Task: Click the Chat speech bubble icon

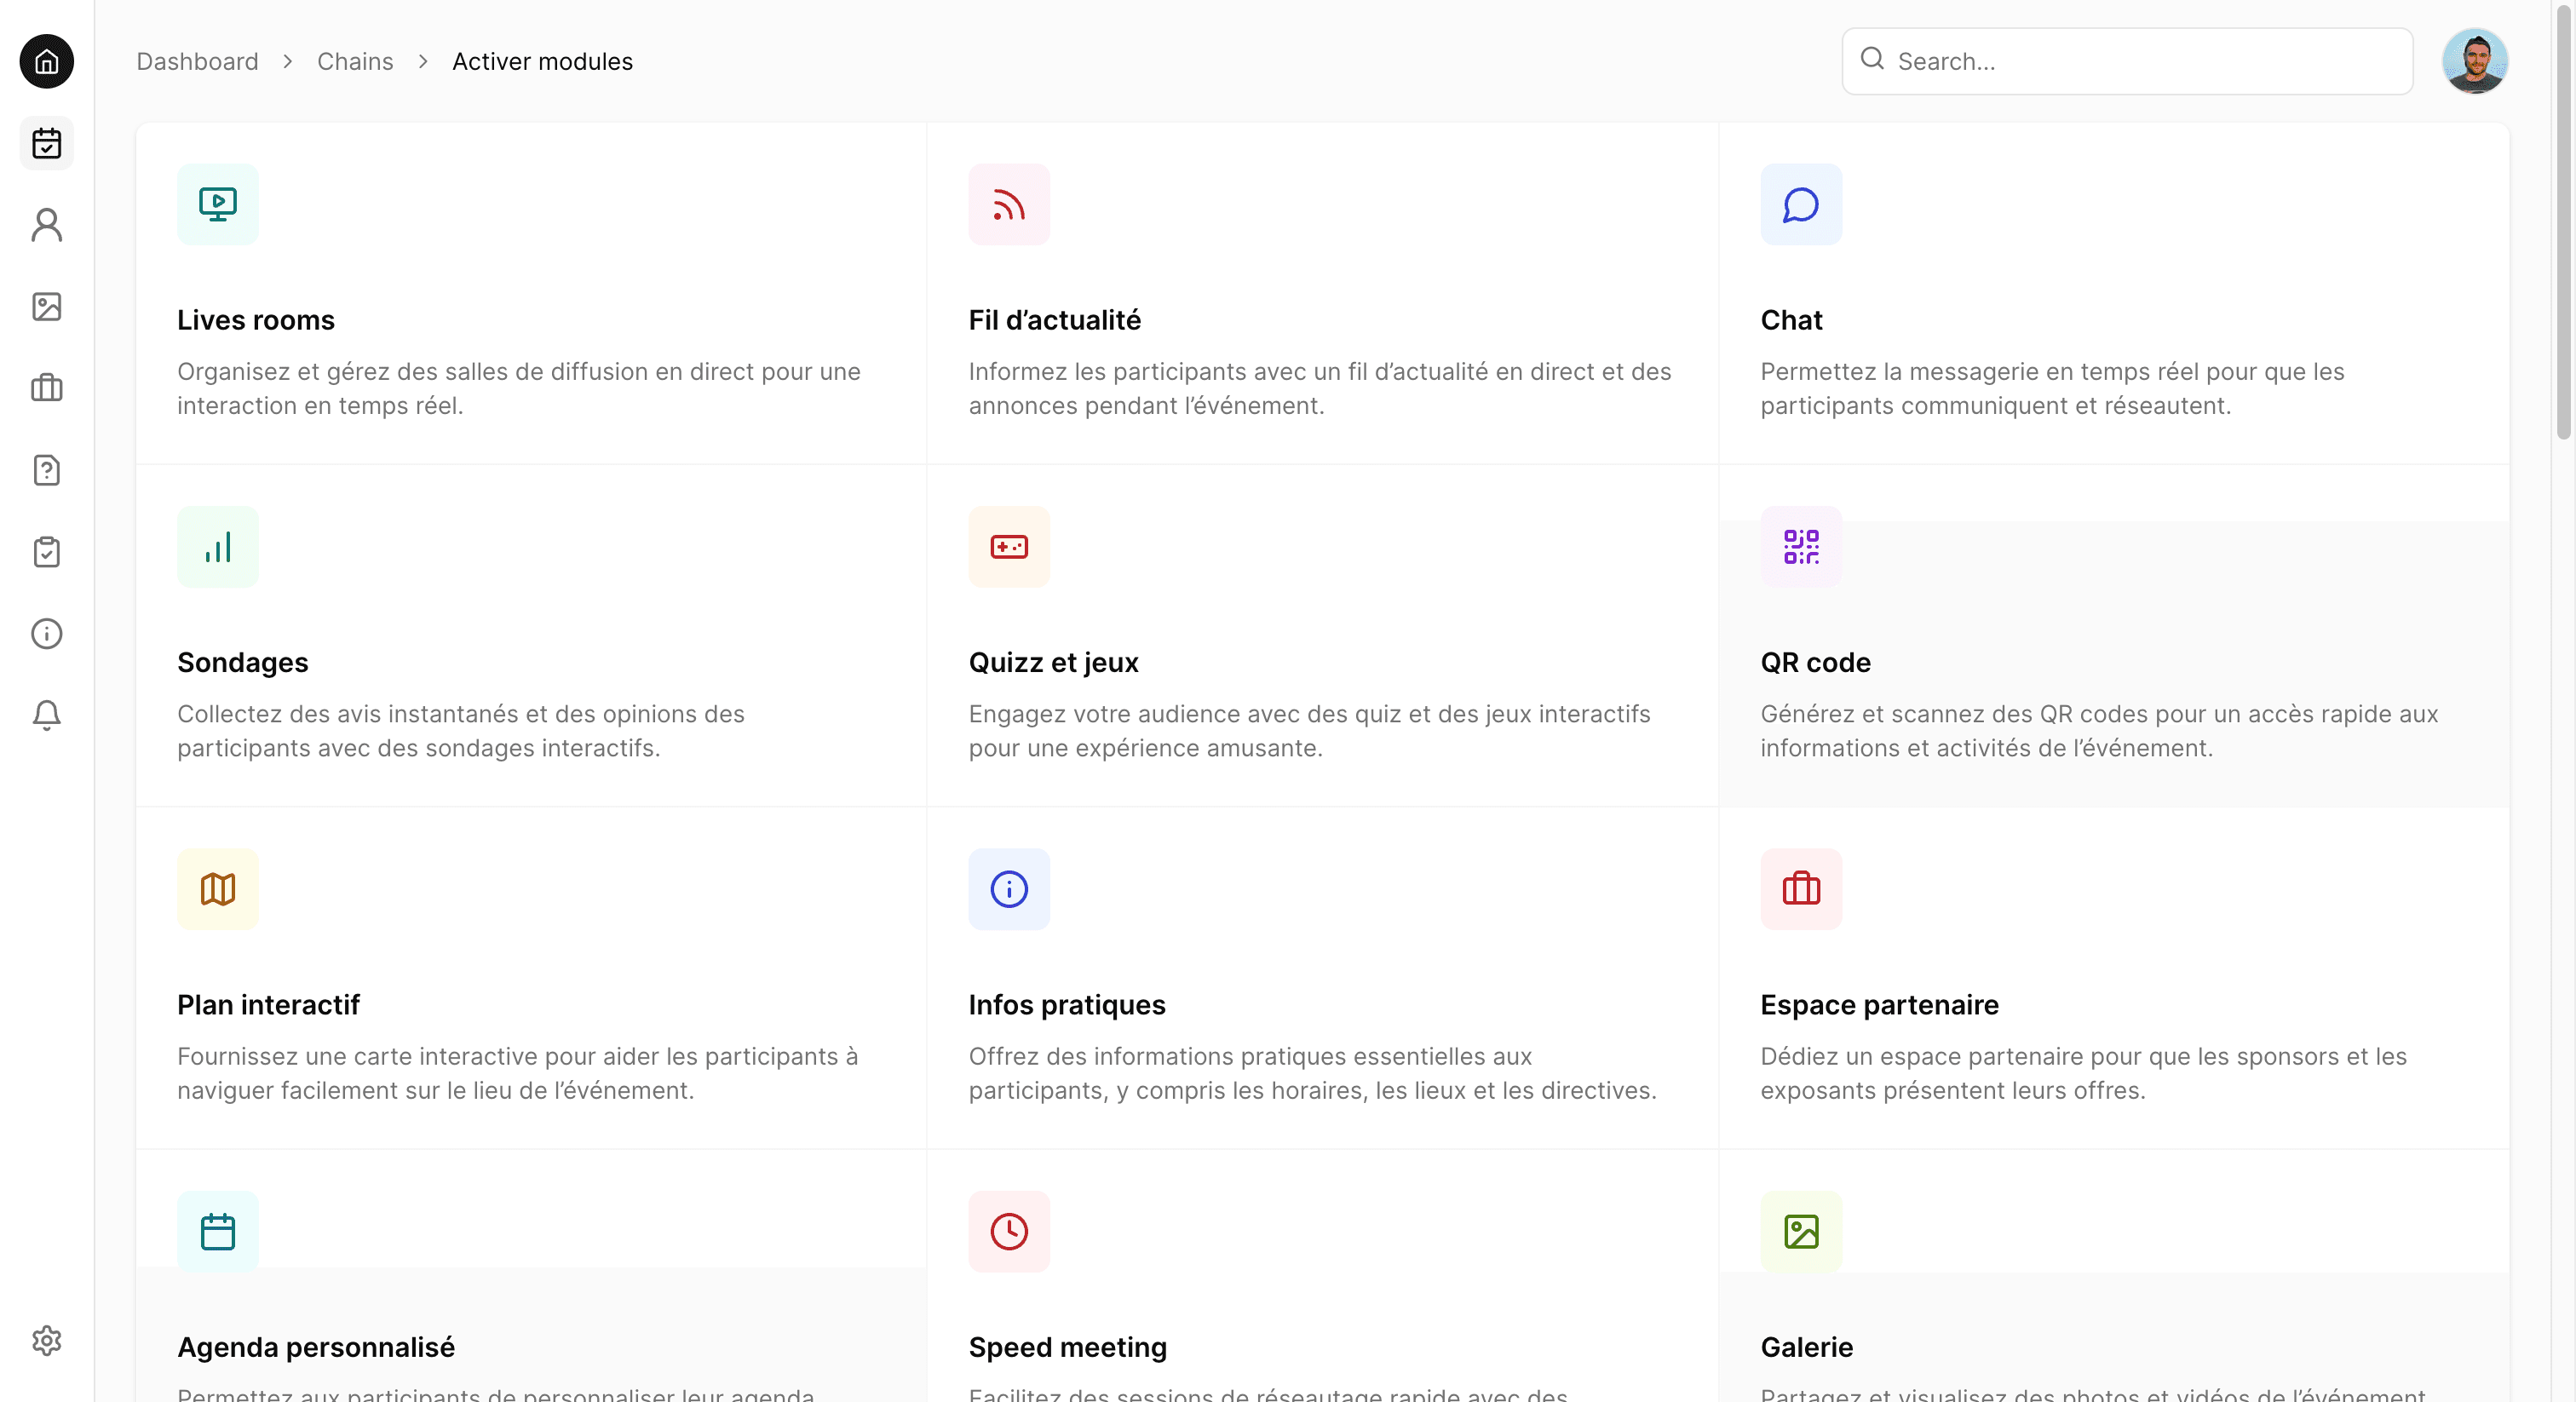Action: [x=1801, y=204]
